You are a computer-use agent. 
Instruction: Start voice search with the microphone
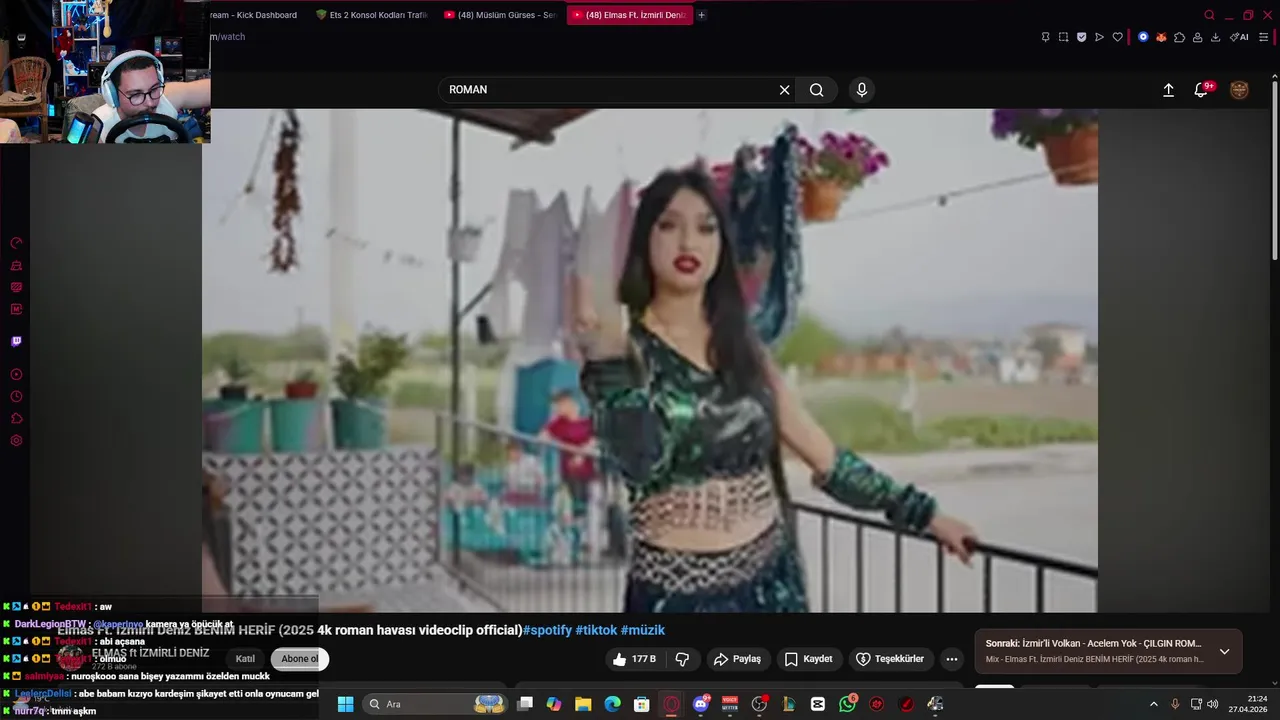[862, 90]
